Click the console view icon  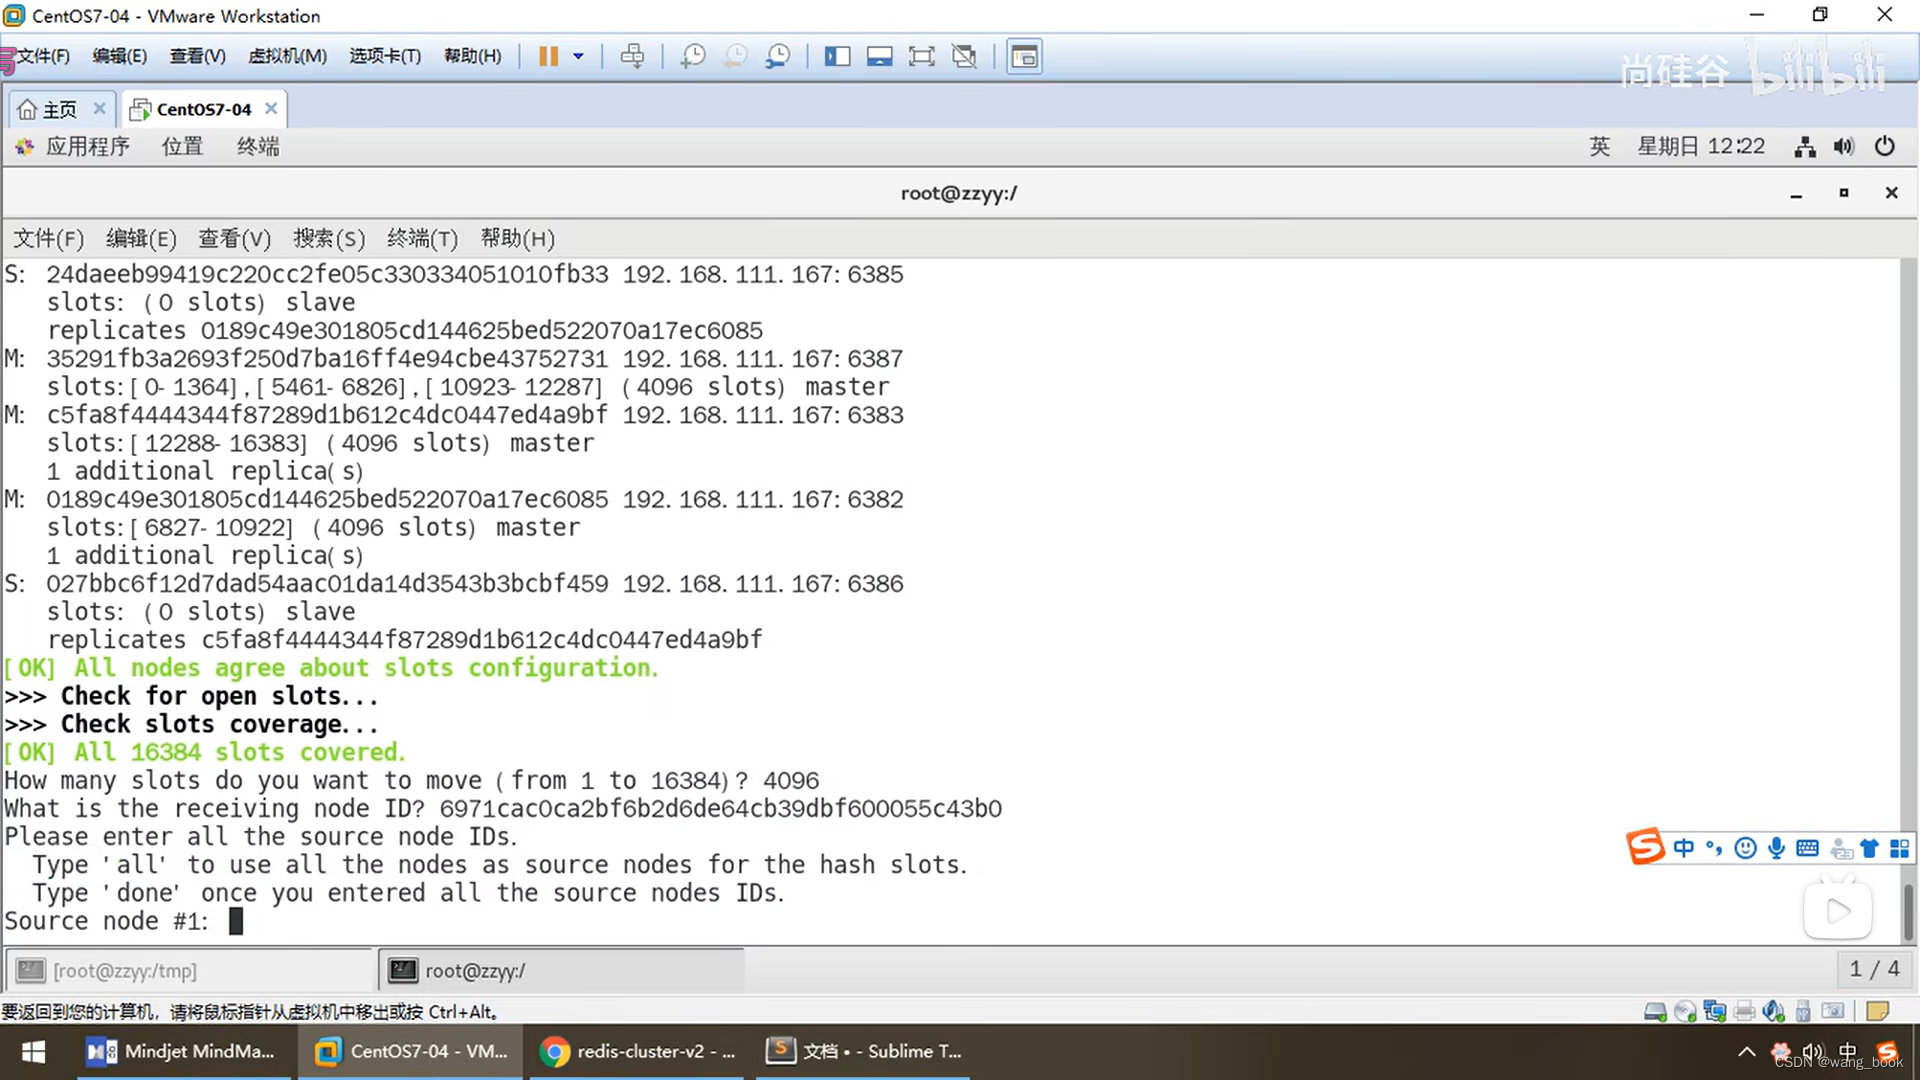point(1024,56)
